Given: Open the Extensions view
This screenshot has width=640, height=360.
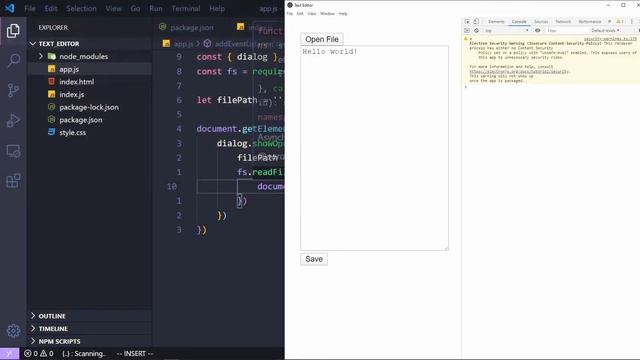Looking at the screenshot, I should click(13, 180).
